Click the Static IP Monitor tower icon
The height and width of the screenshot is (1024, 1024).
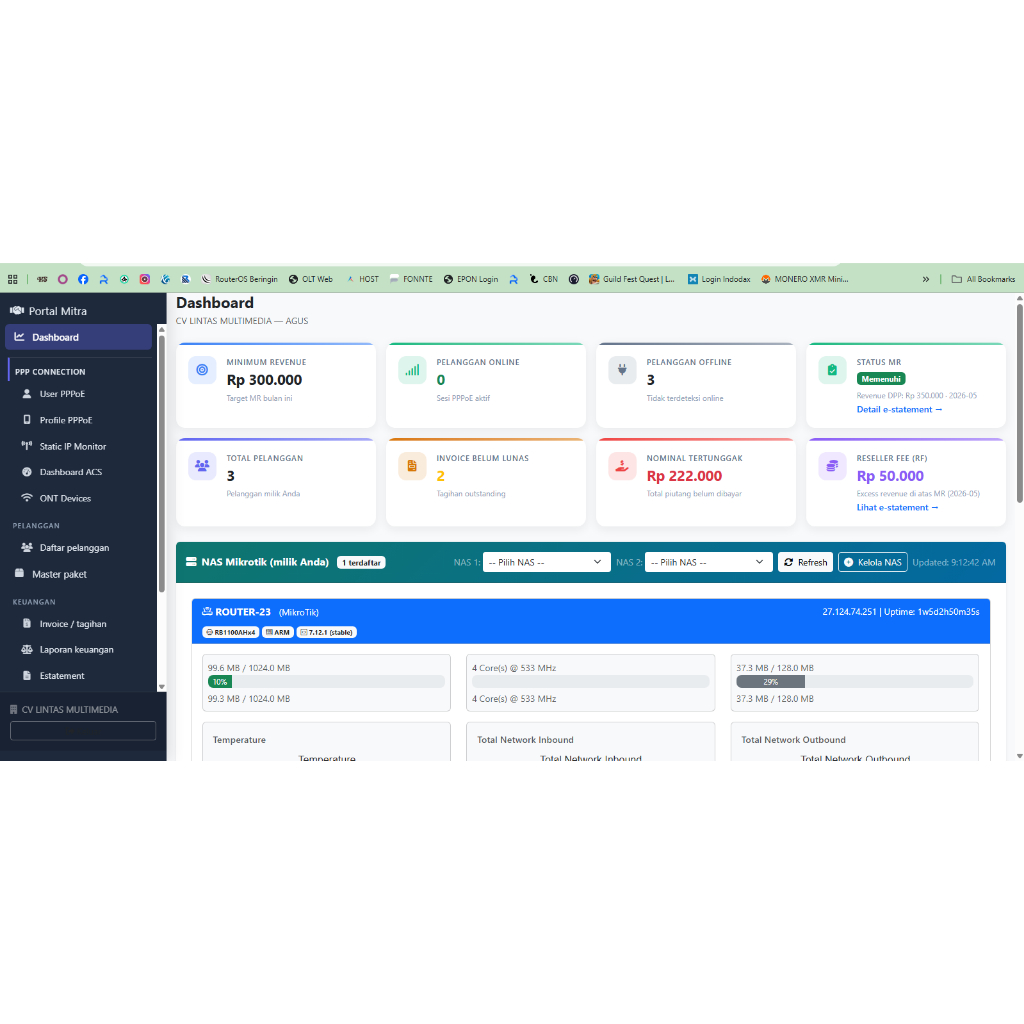pyautogui.click(x=27, y=445)
